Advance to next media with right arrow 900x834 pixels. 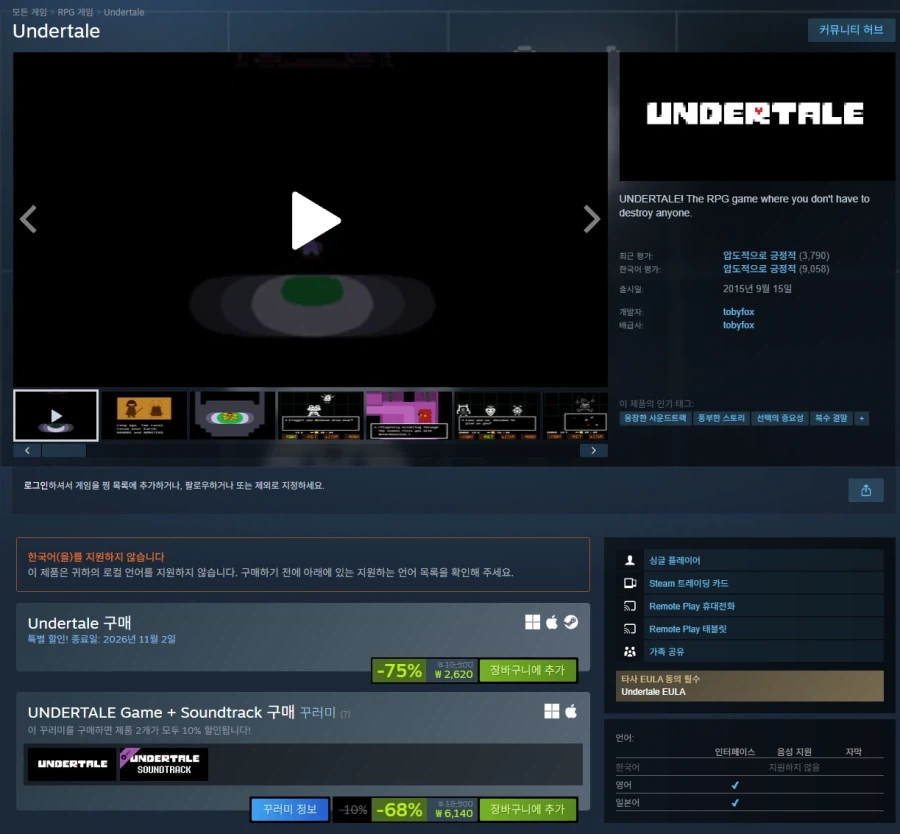(592, 219)
